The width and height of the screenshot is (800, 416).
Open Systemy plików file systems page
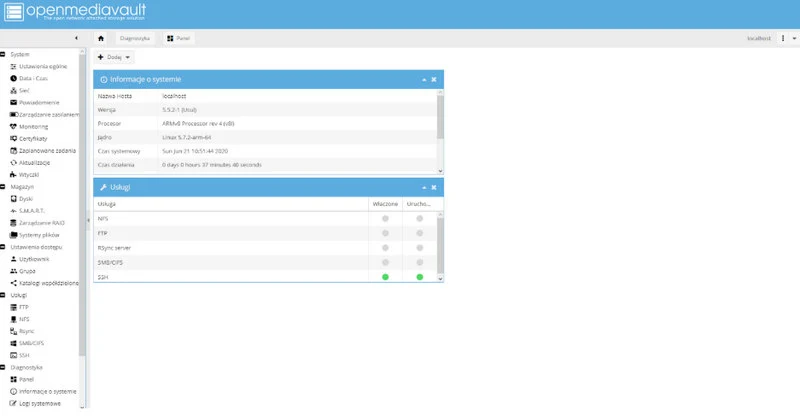[36, 235]
